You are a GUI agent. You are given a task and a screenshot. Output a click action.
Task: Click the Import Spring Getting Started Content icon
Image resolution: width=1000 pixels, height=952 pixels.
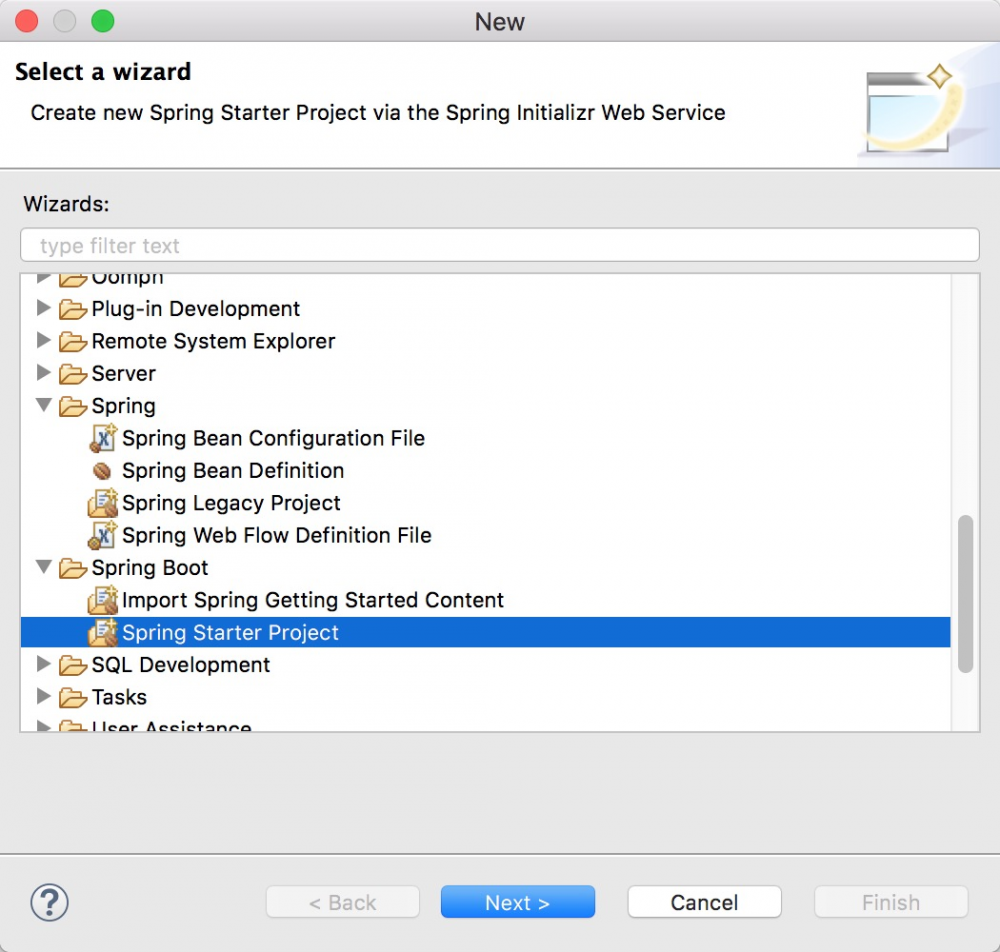click(102, 600)
